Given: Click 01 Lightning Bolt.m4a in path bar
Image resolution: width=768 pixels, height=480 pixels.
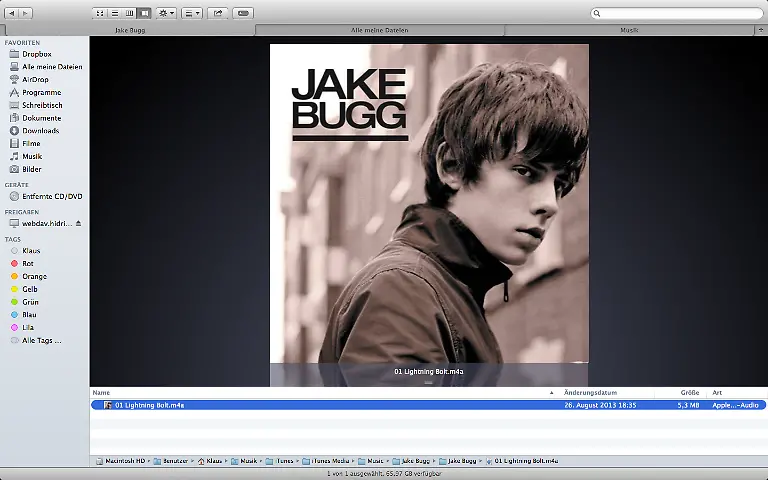Looking at the screenshot, I should pos(522,461).
